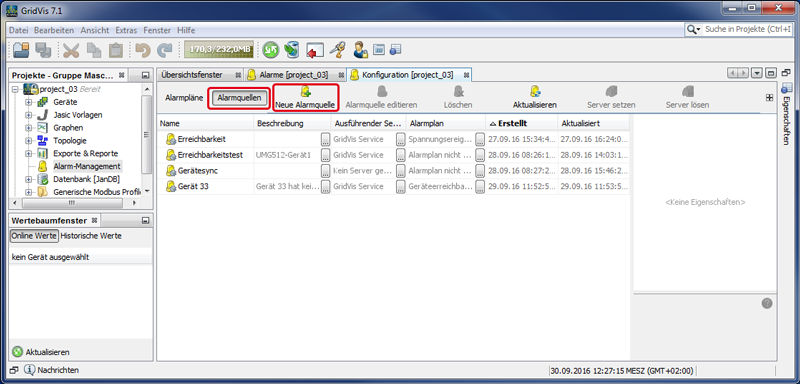The width and height of the screenshot is (800, 384).
Task: Click the keys icon in main toolbar
Action: point(336,49)
